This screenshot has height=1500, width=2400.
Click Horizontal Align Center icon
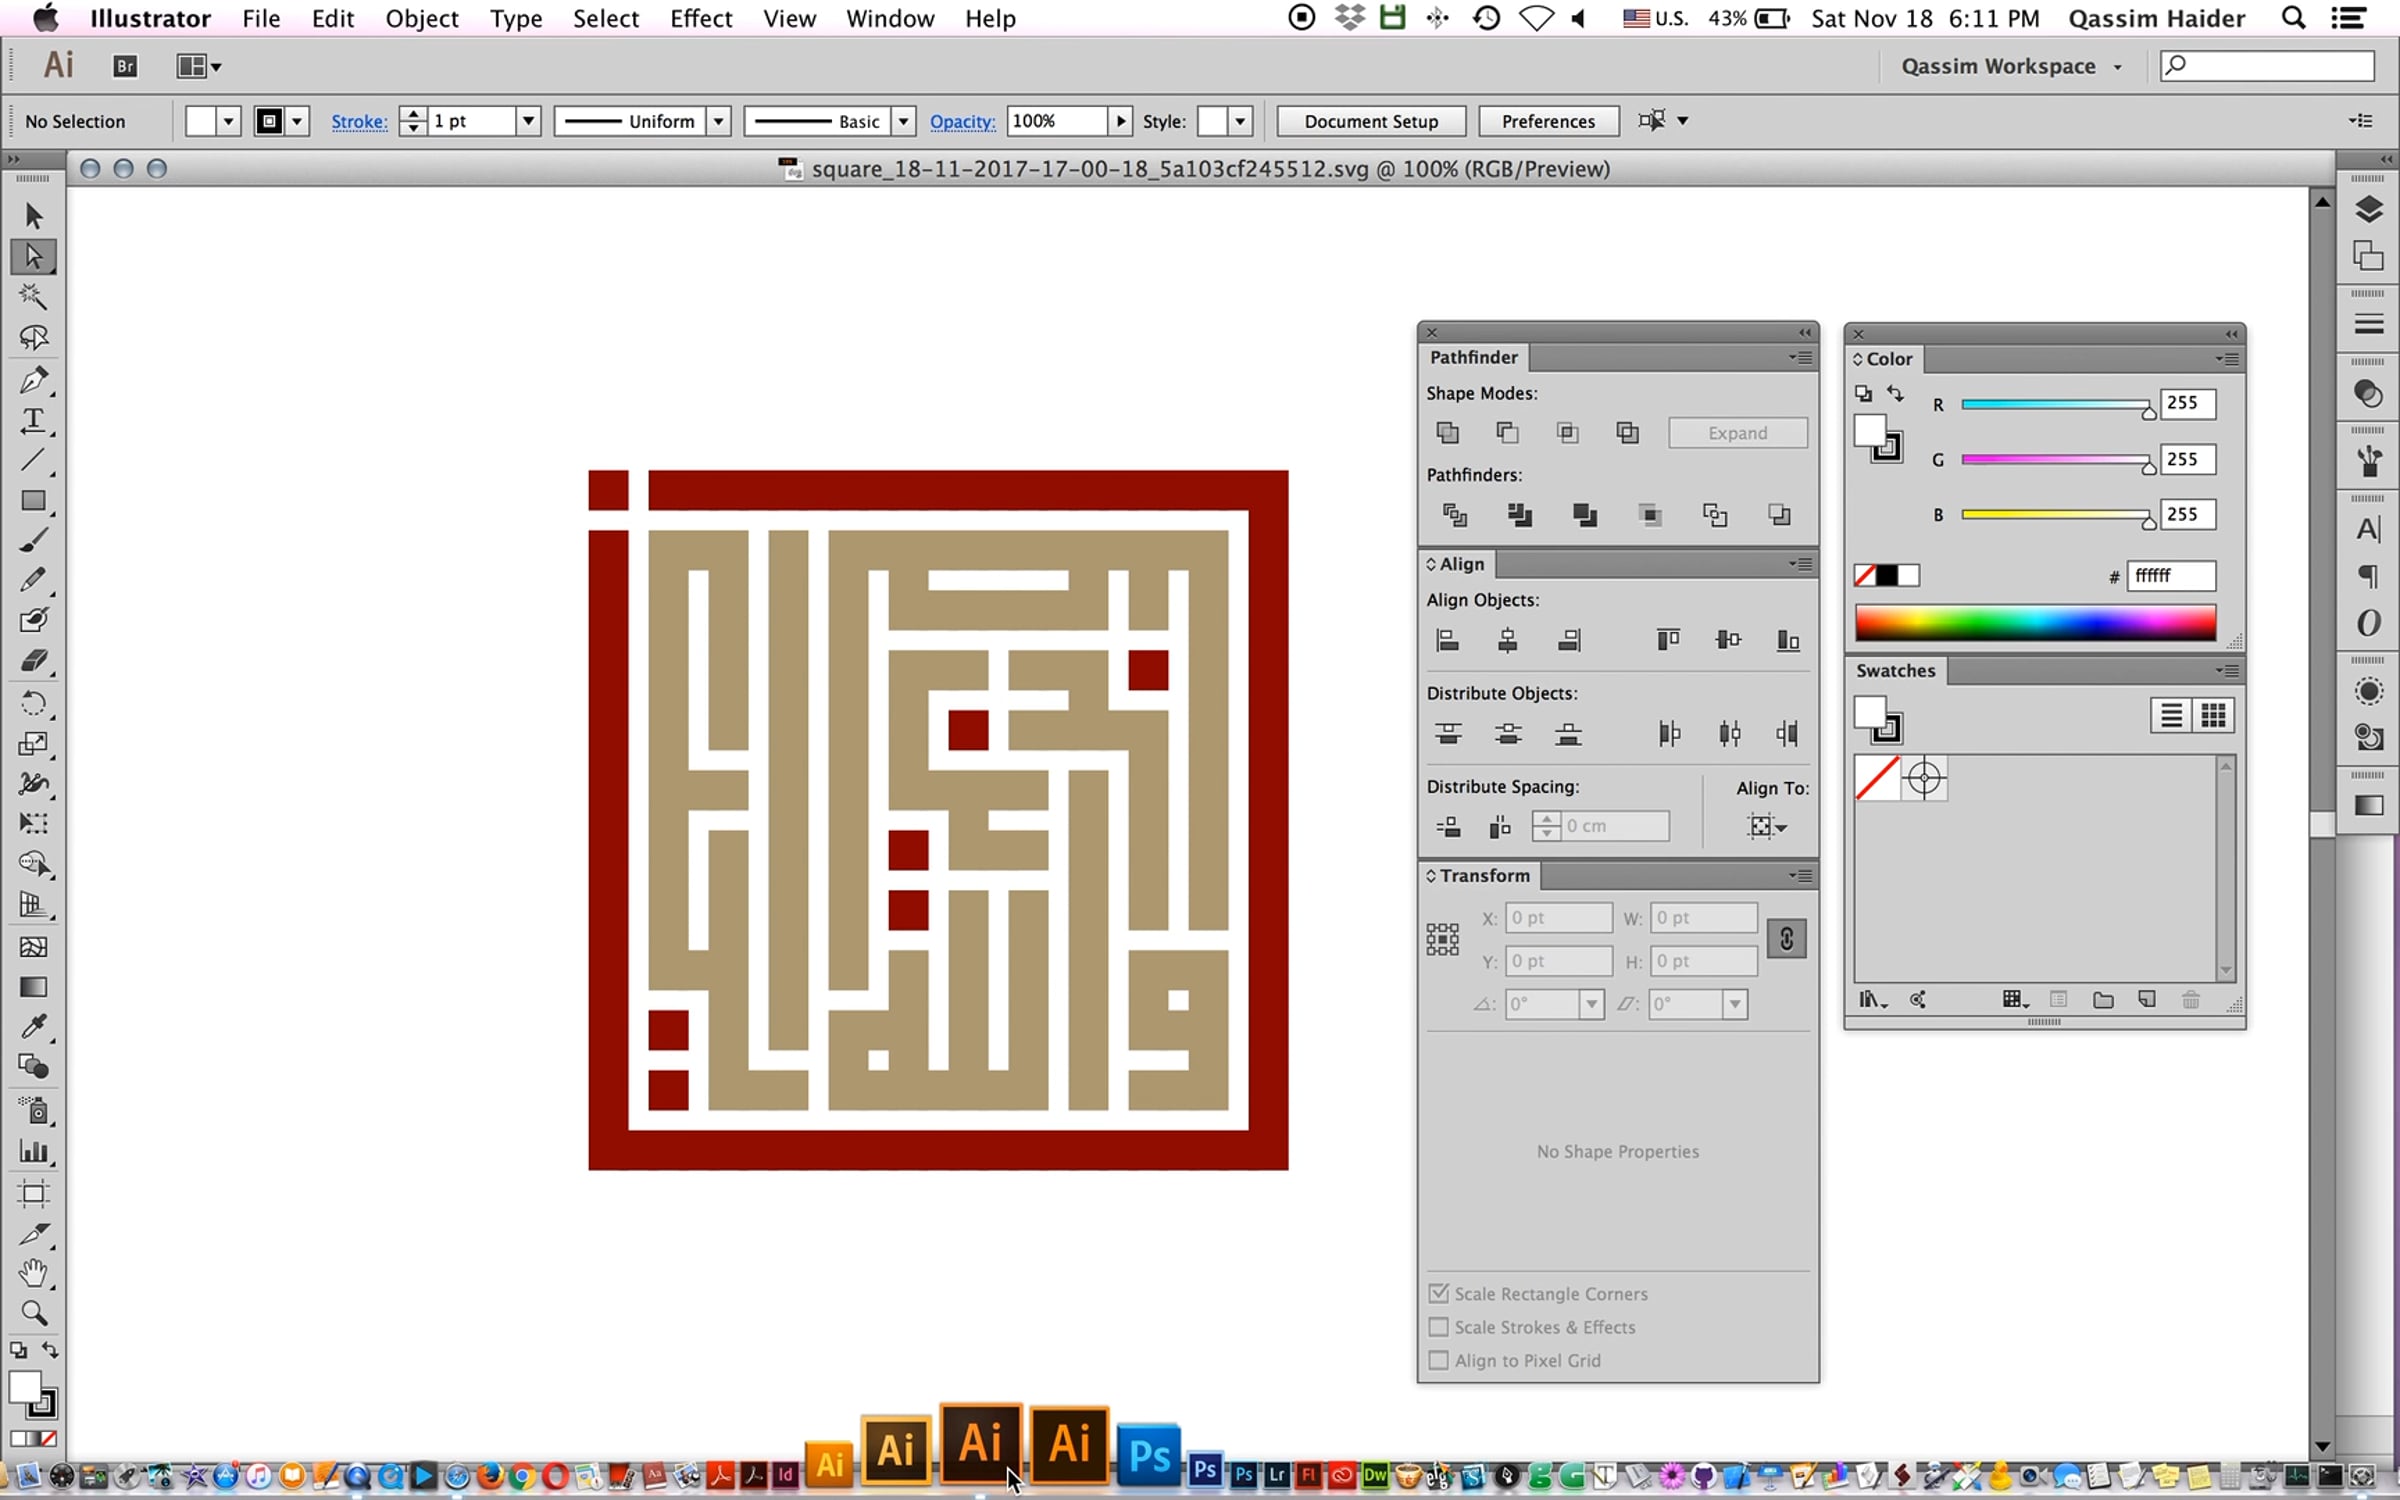coord(1508,640)
